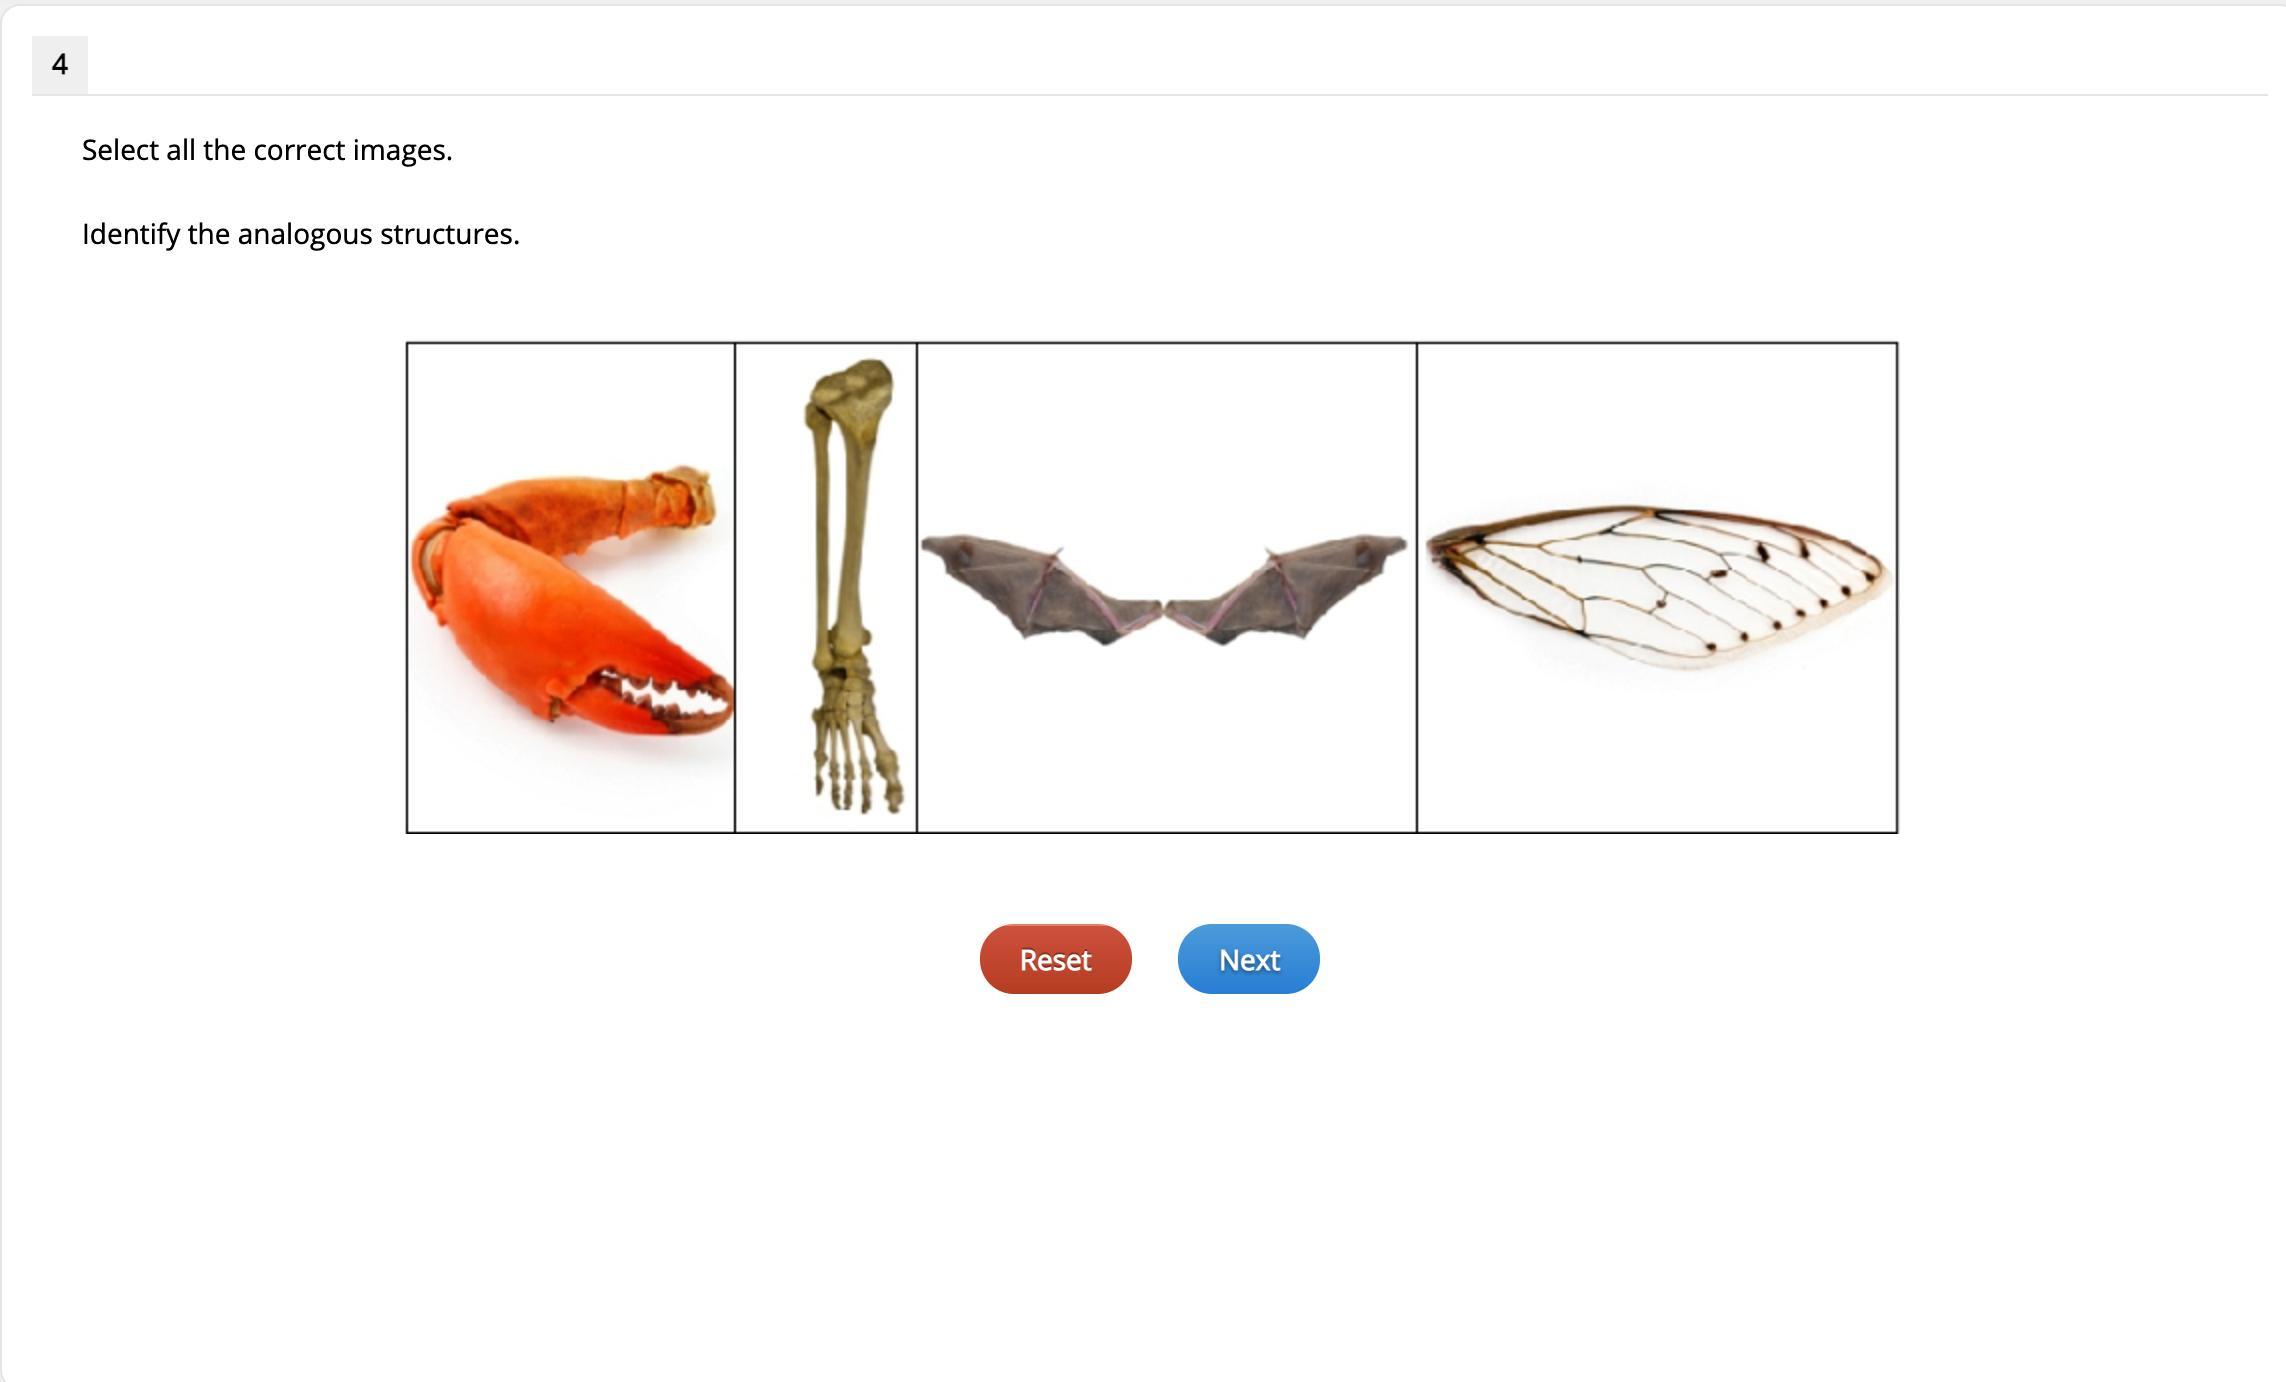Viewport: 2286px width, 1382px height.
Task: Click empty space below the insect wing
Action: 1657,750
